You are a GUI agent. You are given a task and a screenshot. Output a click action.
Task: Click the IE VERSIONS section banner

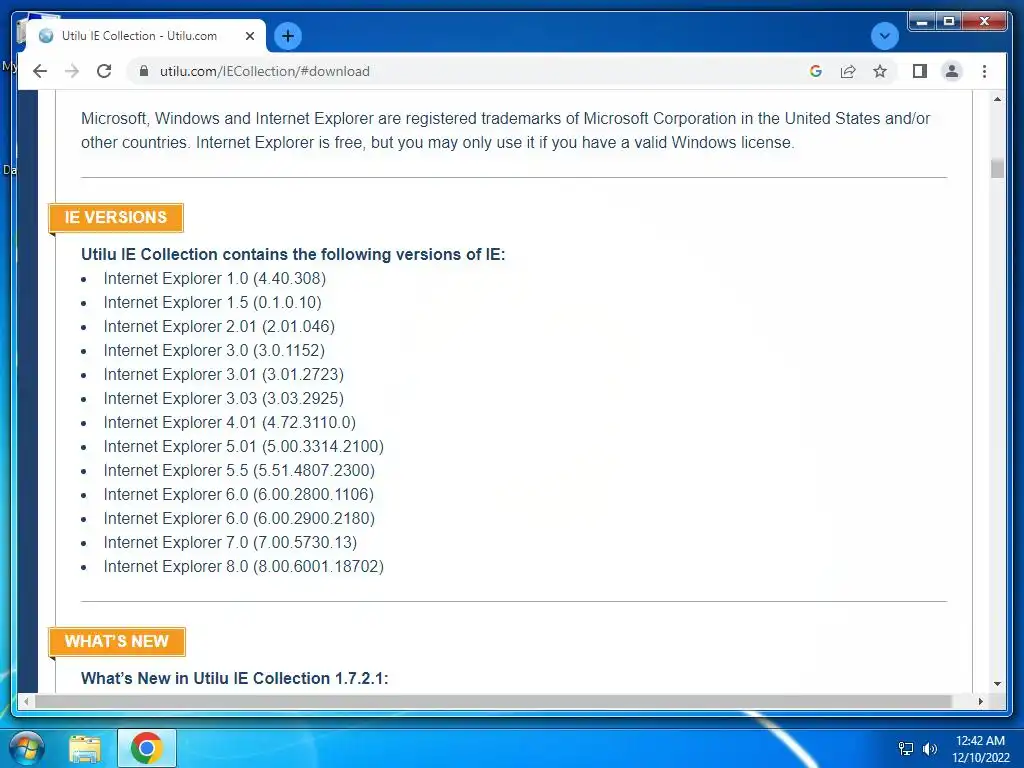(x=116, y=217)
